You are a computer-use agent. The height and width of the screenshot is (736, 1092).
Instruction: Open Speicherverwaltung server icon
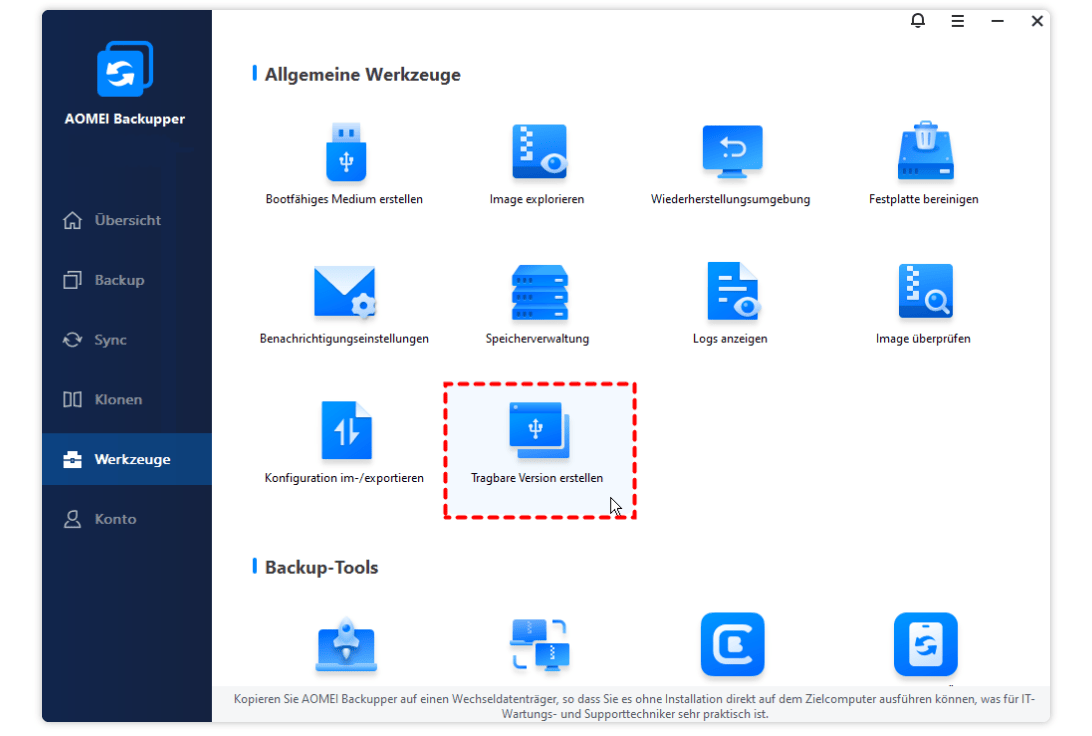coord(538,292)
